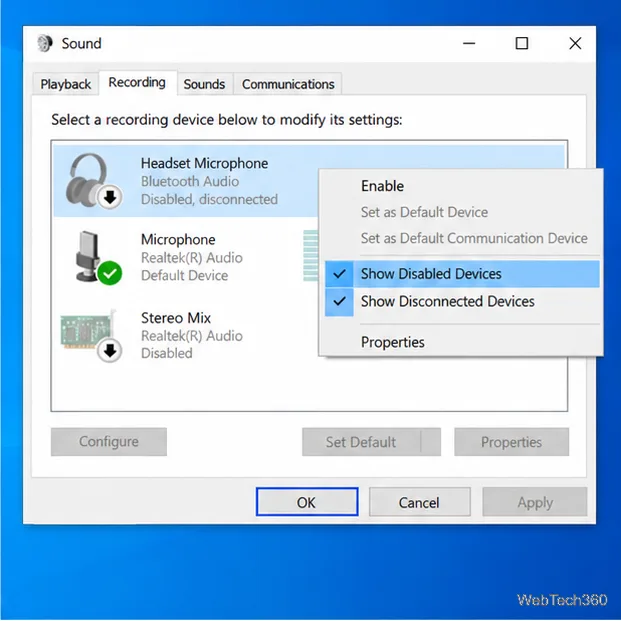Minimize the Sound window

[469, 43]
